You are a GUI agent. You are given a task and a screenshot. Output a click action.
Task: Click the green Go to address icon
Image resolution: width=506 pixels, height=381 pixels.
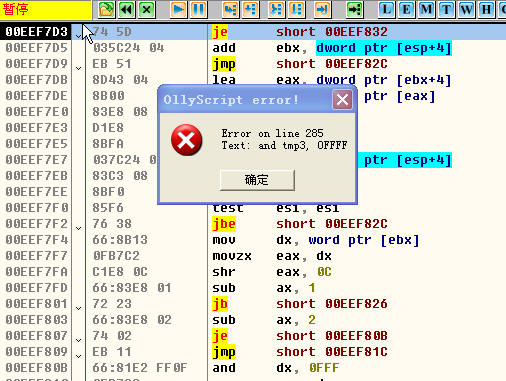tap(354, 9)
